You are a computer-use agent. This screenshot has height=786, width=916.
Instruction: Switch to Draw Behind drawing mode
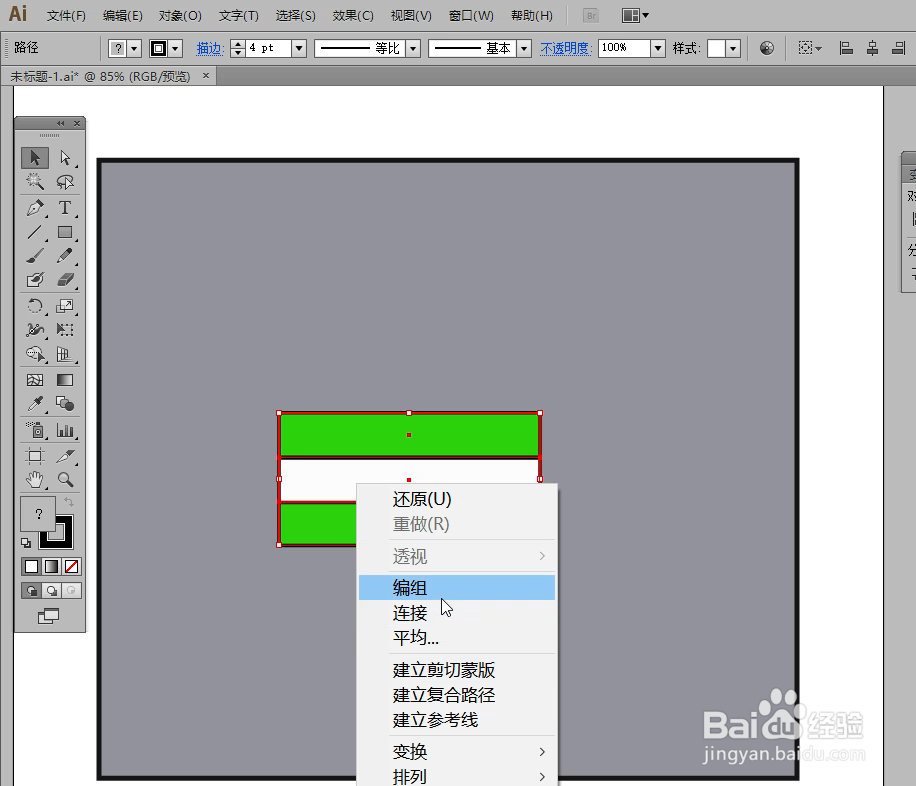tap(53, 590)
